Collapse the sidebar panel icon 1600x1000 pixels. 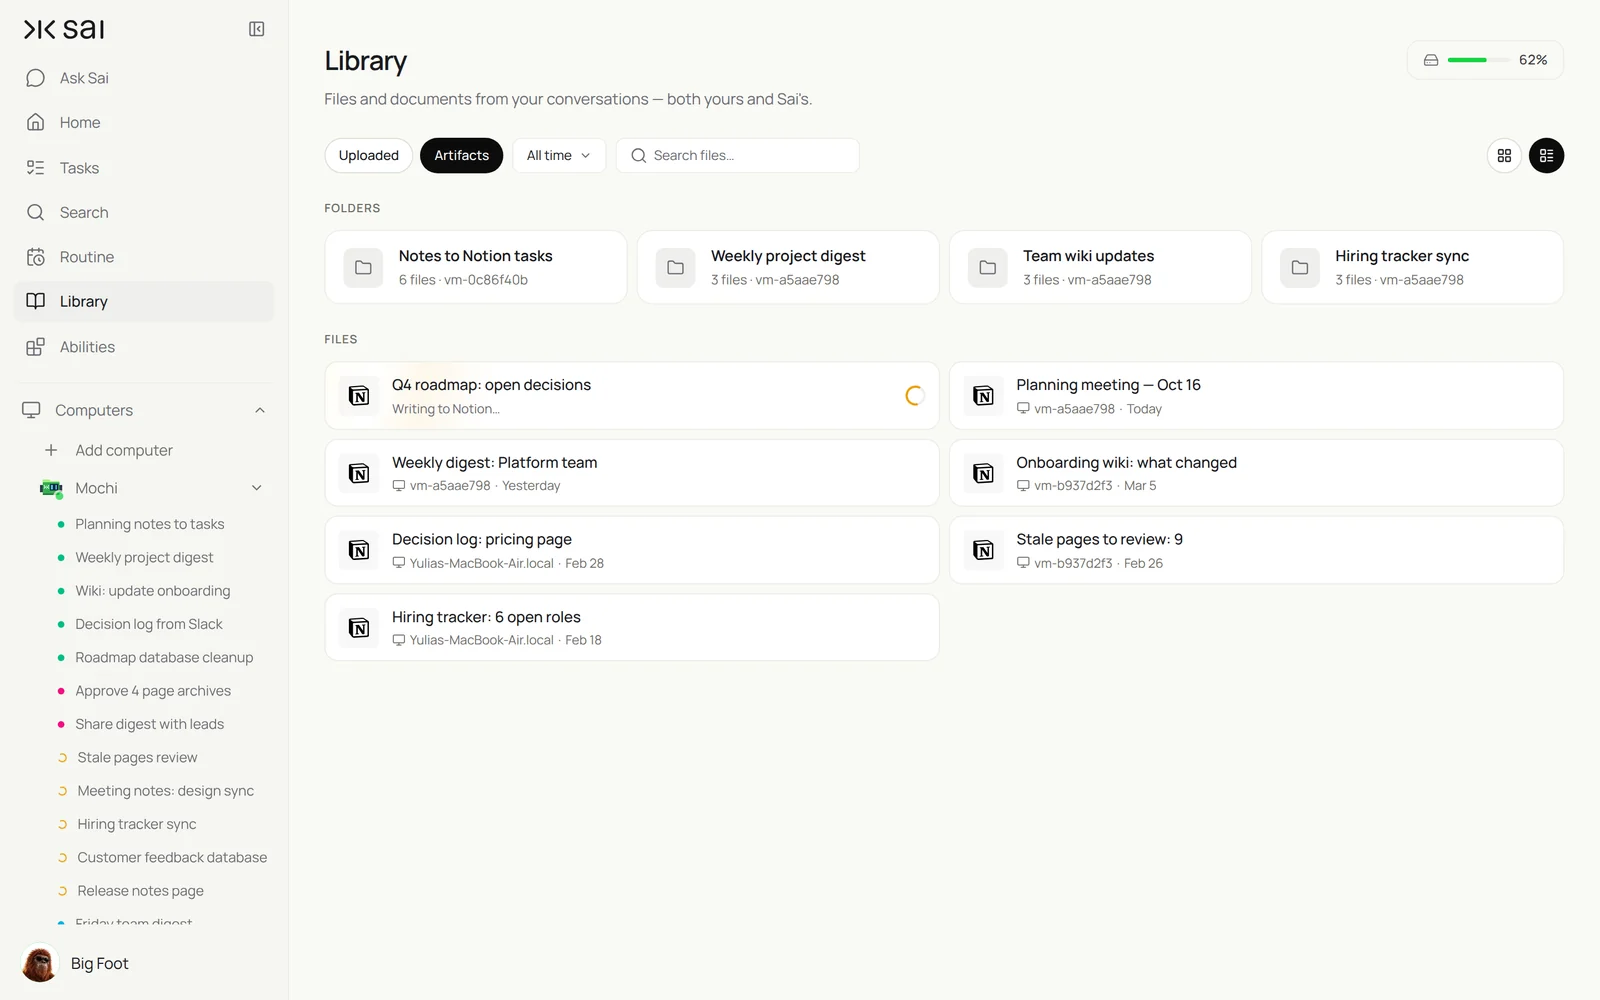tap(257, 29)
